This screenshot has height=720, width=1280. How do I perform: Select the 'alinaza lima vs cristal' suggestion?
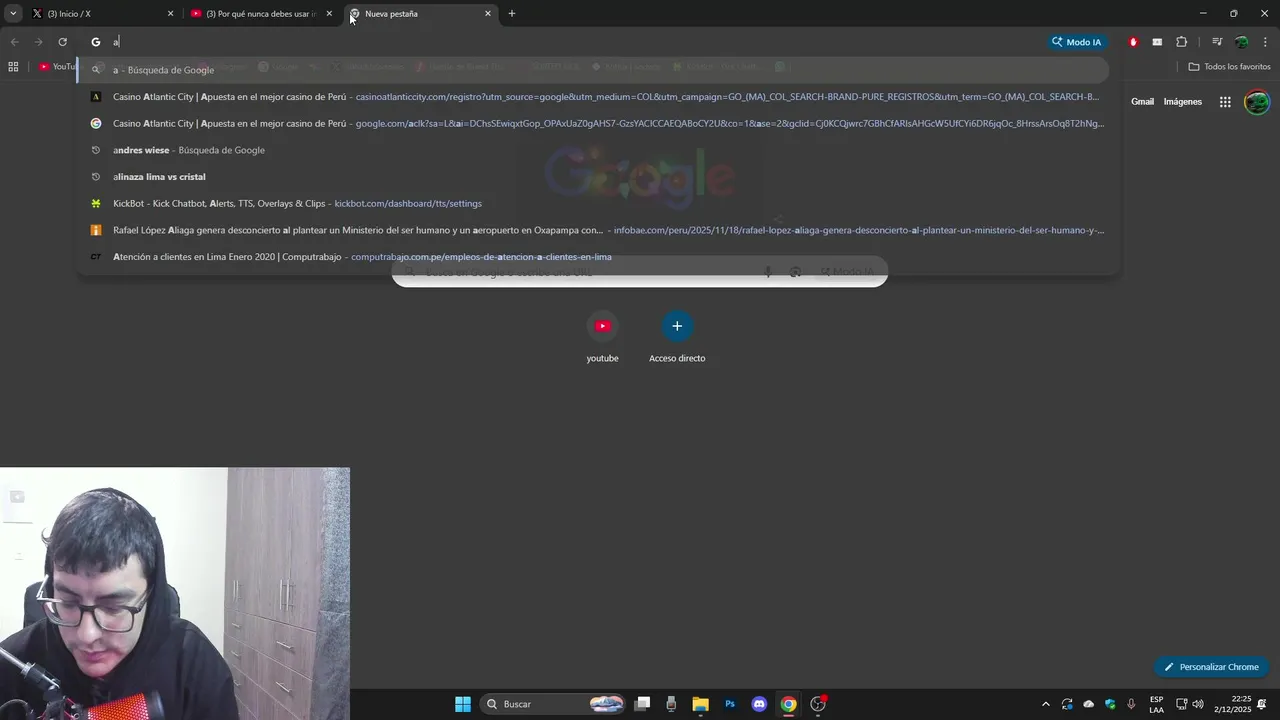coord(599,177)
